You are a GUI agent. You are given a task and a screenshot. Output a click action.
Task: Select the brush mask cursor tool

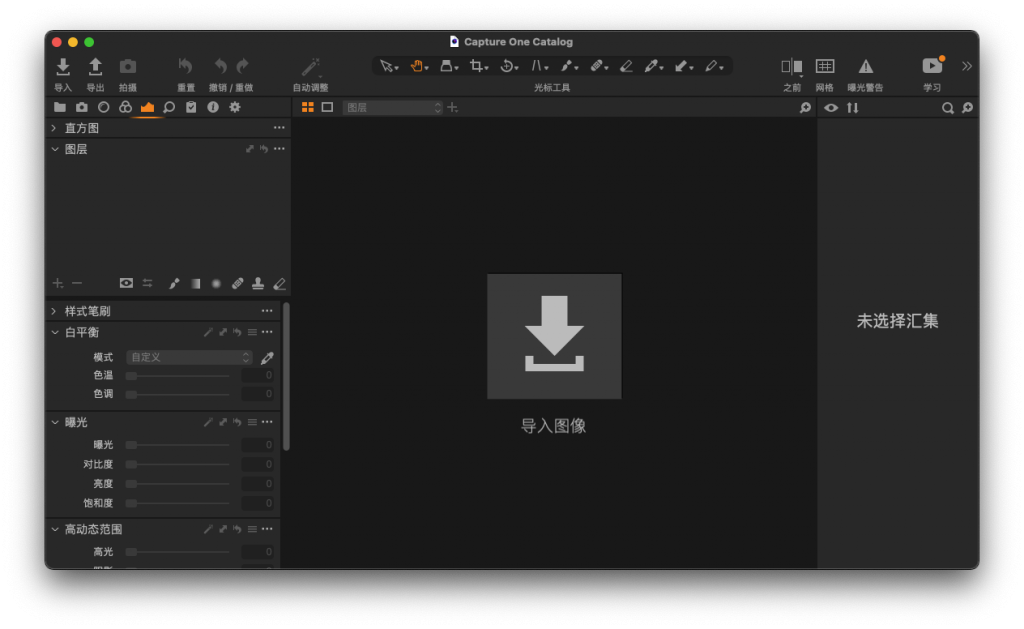coord(569,66)
